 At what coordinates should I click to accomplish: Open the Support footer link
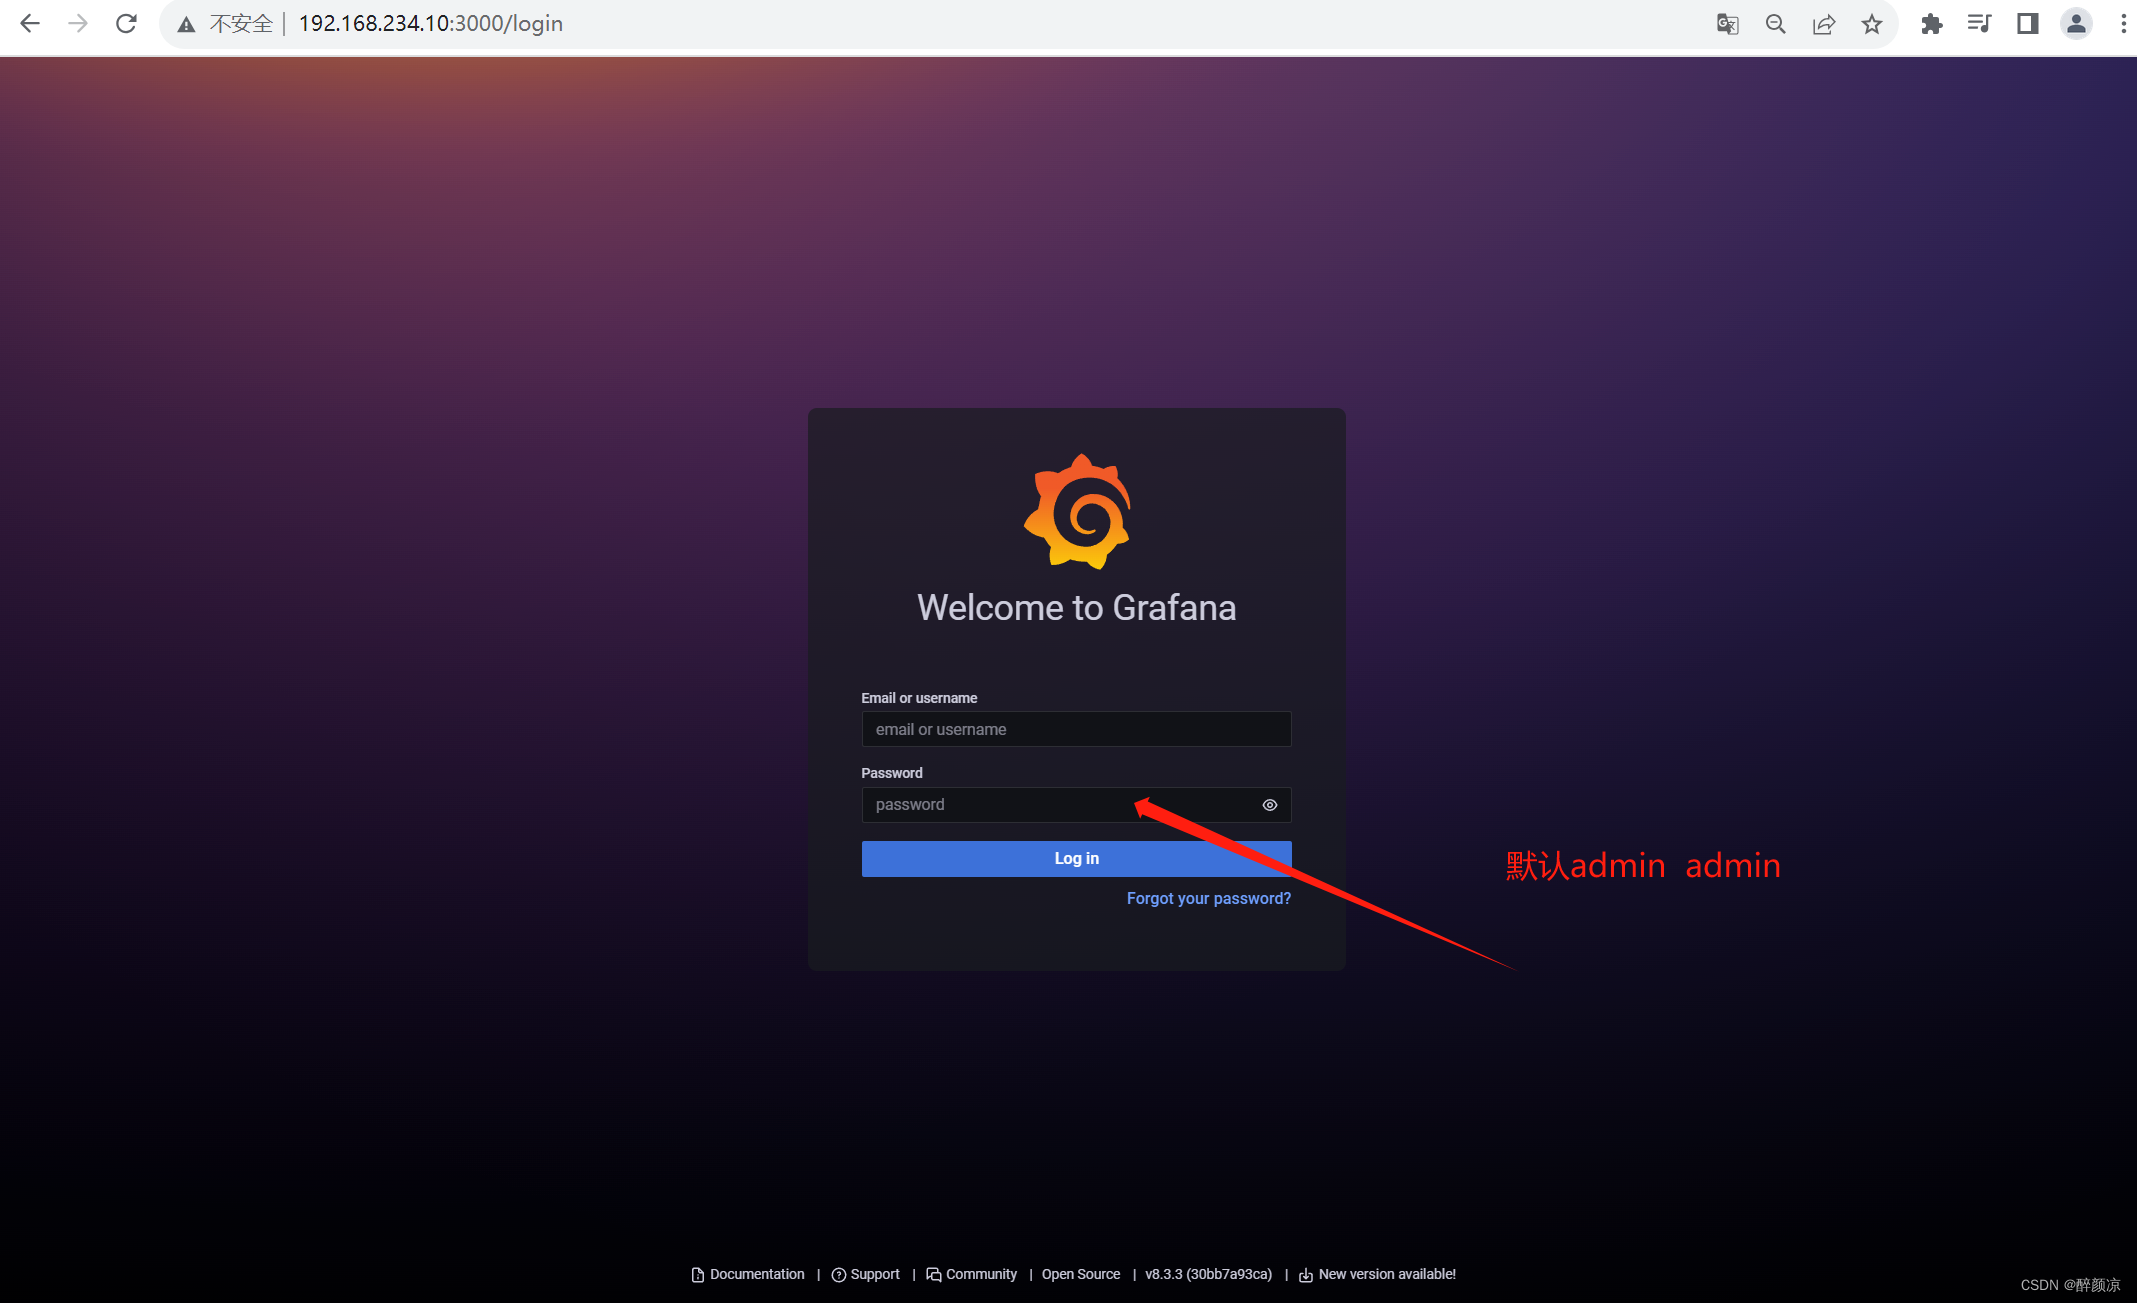point(866,1274)
